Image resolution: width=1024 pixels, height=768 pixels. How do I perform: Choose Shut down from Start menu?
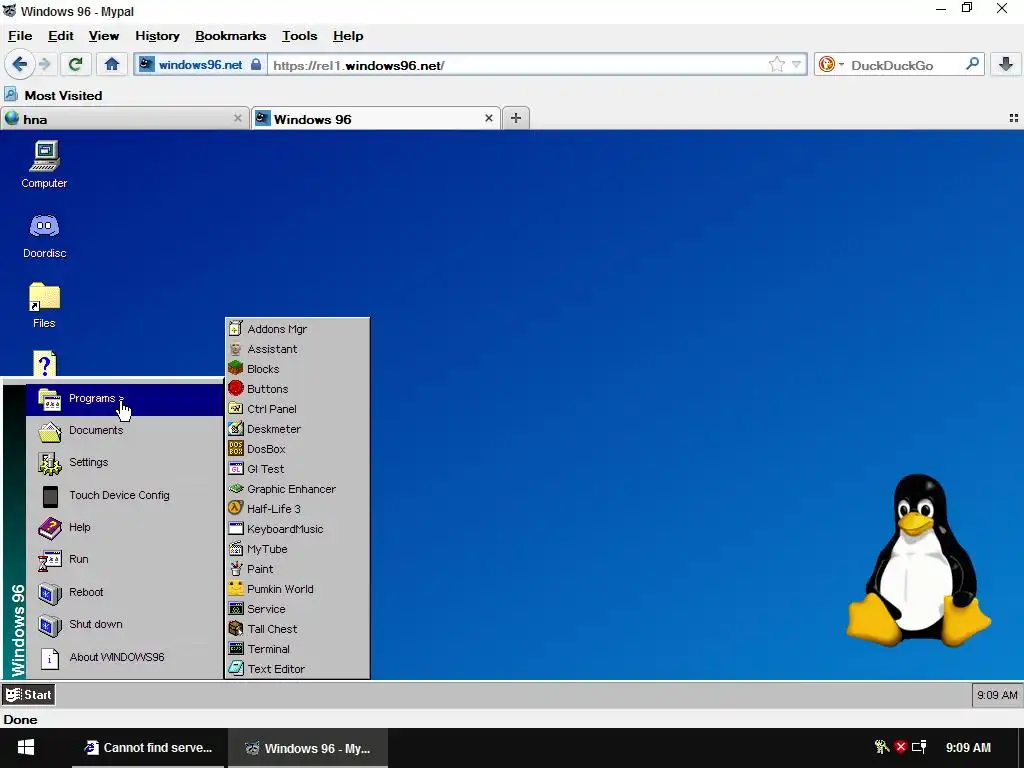click(125, 625)
